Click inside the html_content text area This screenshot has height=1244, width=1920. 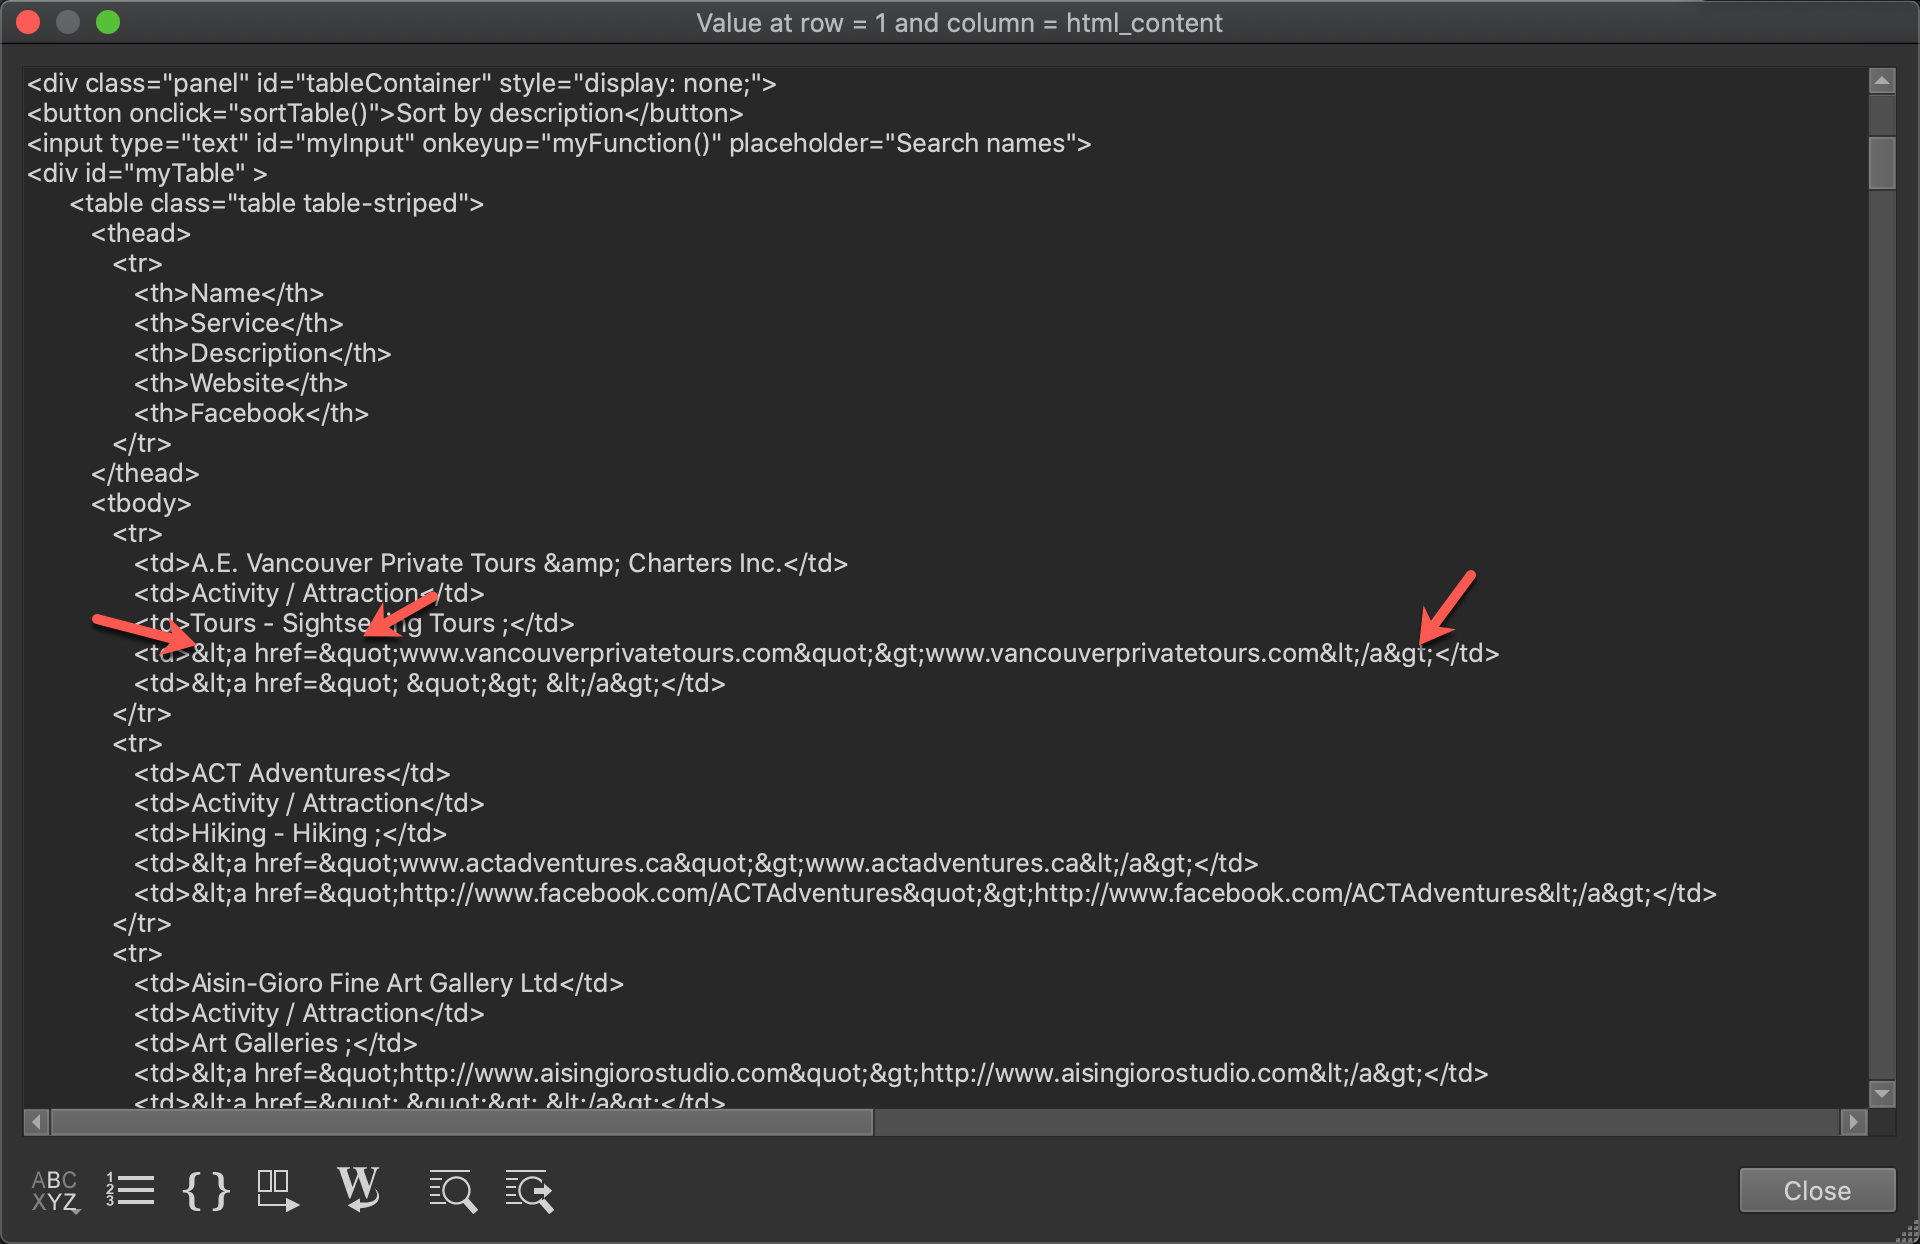point(900,500)
